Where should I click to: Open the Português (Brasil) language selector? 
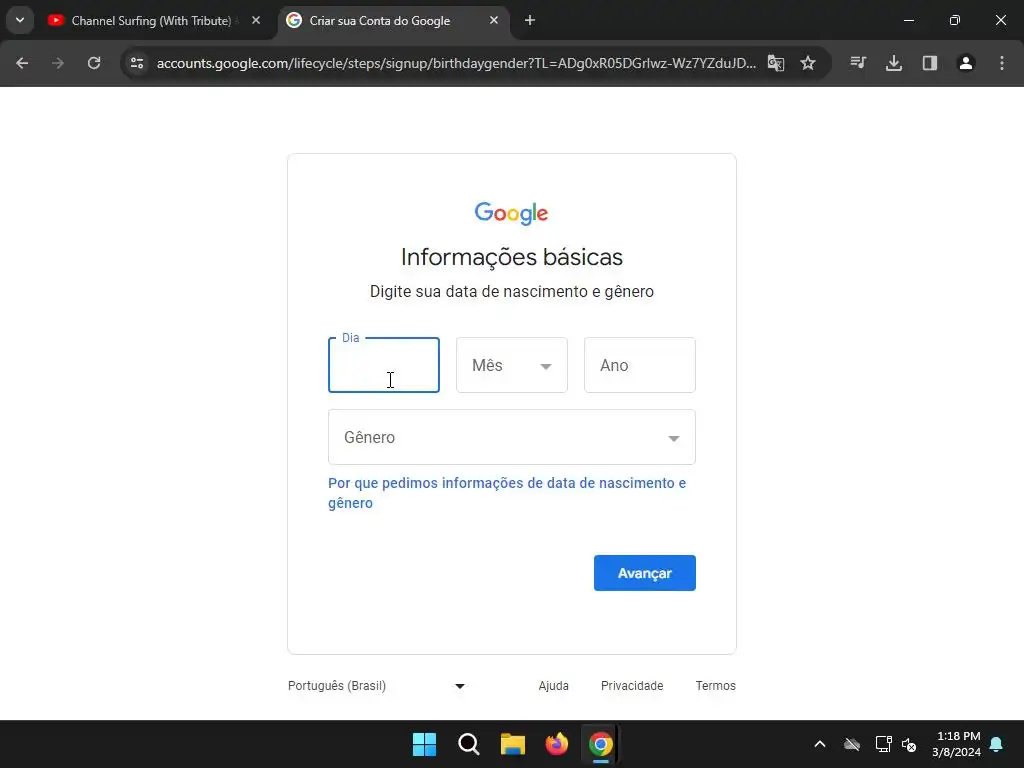[377, 686]
